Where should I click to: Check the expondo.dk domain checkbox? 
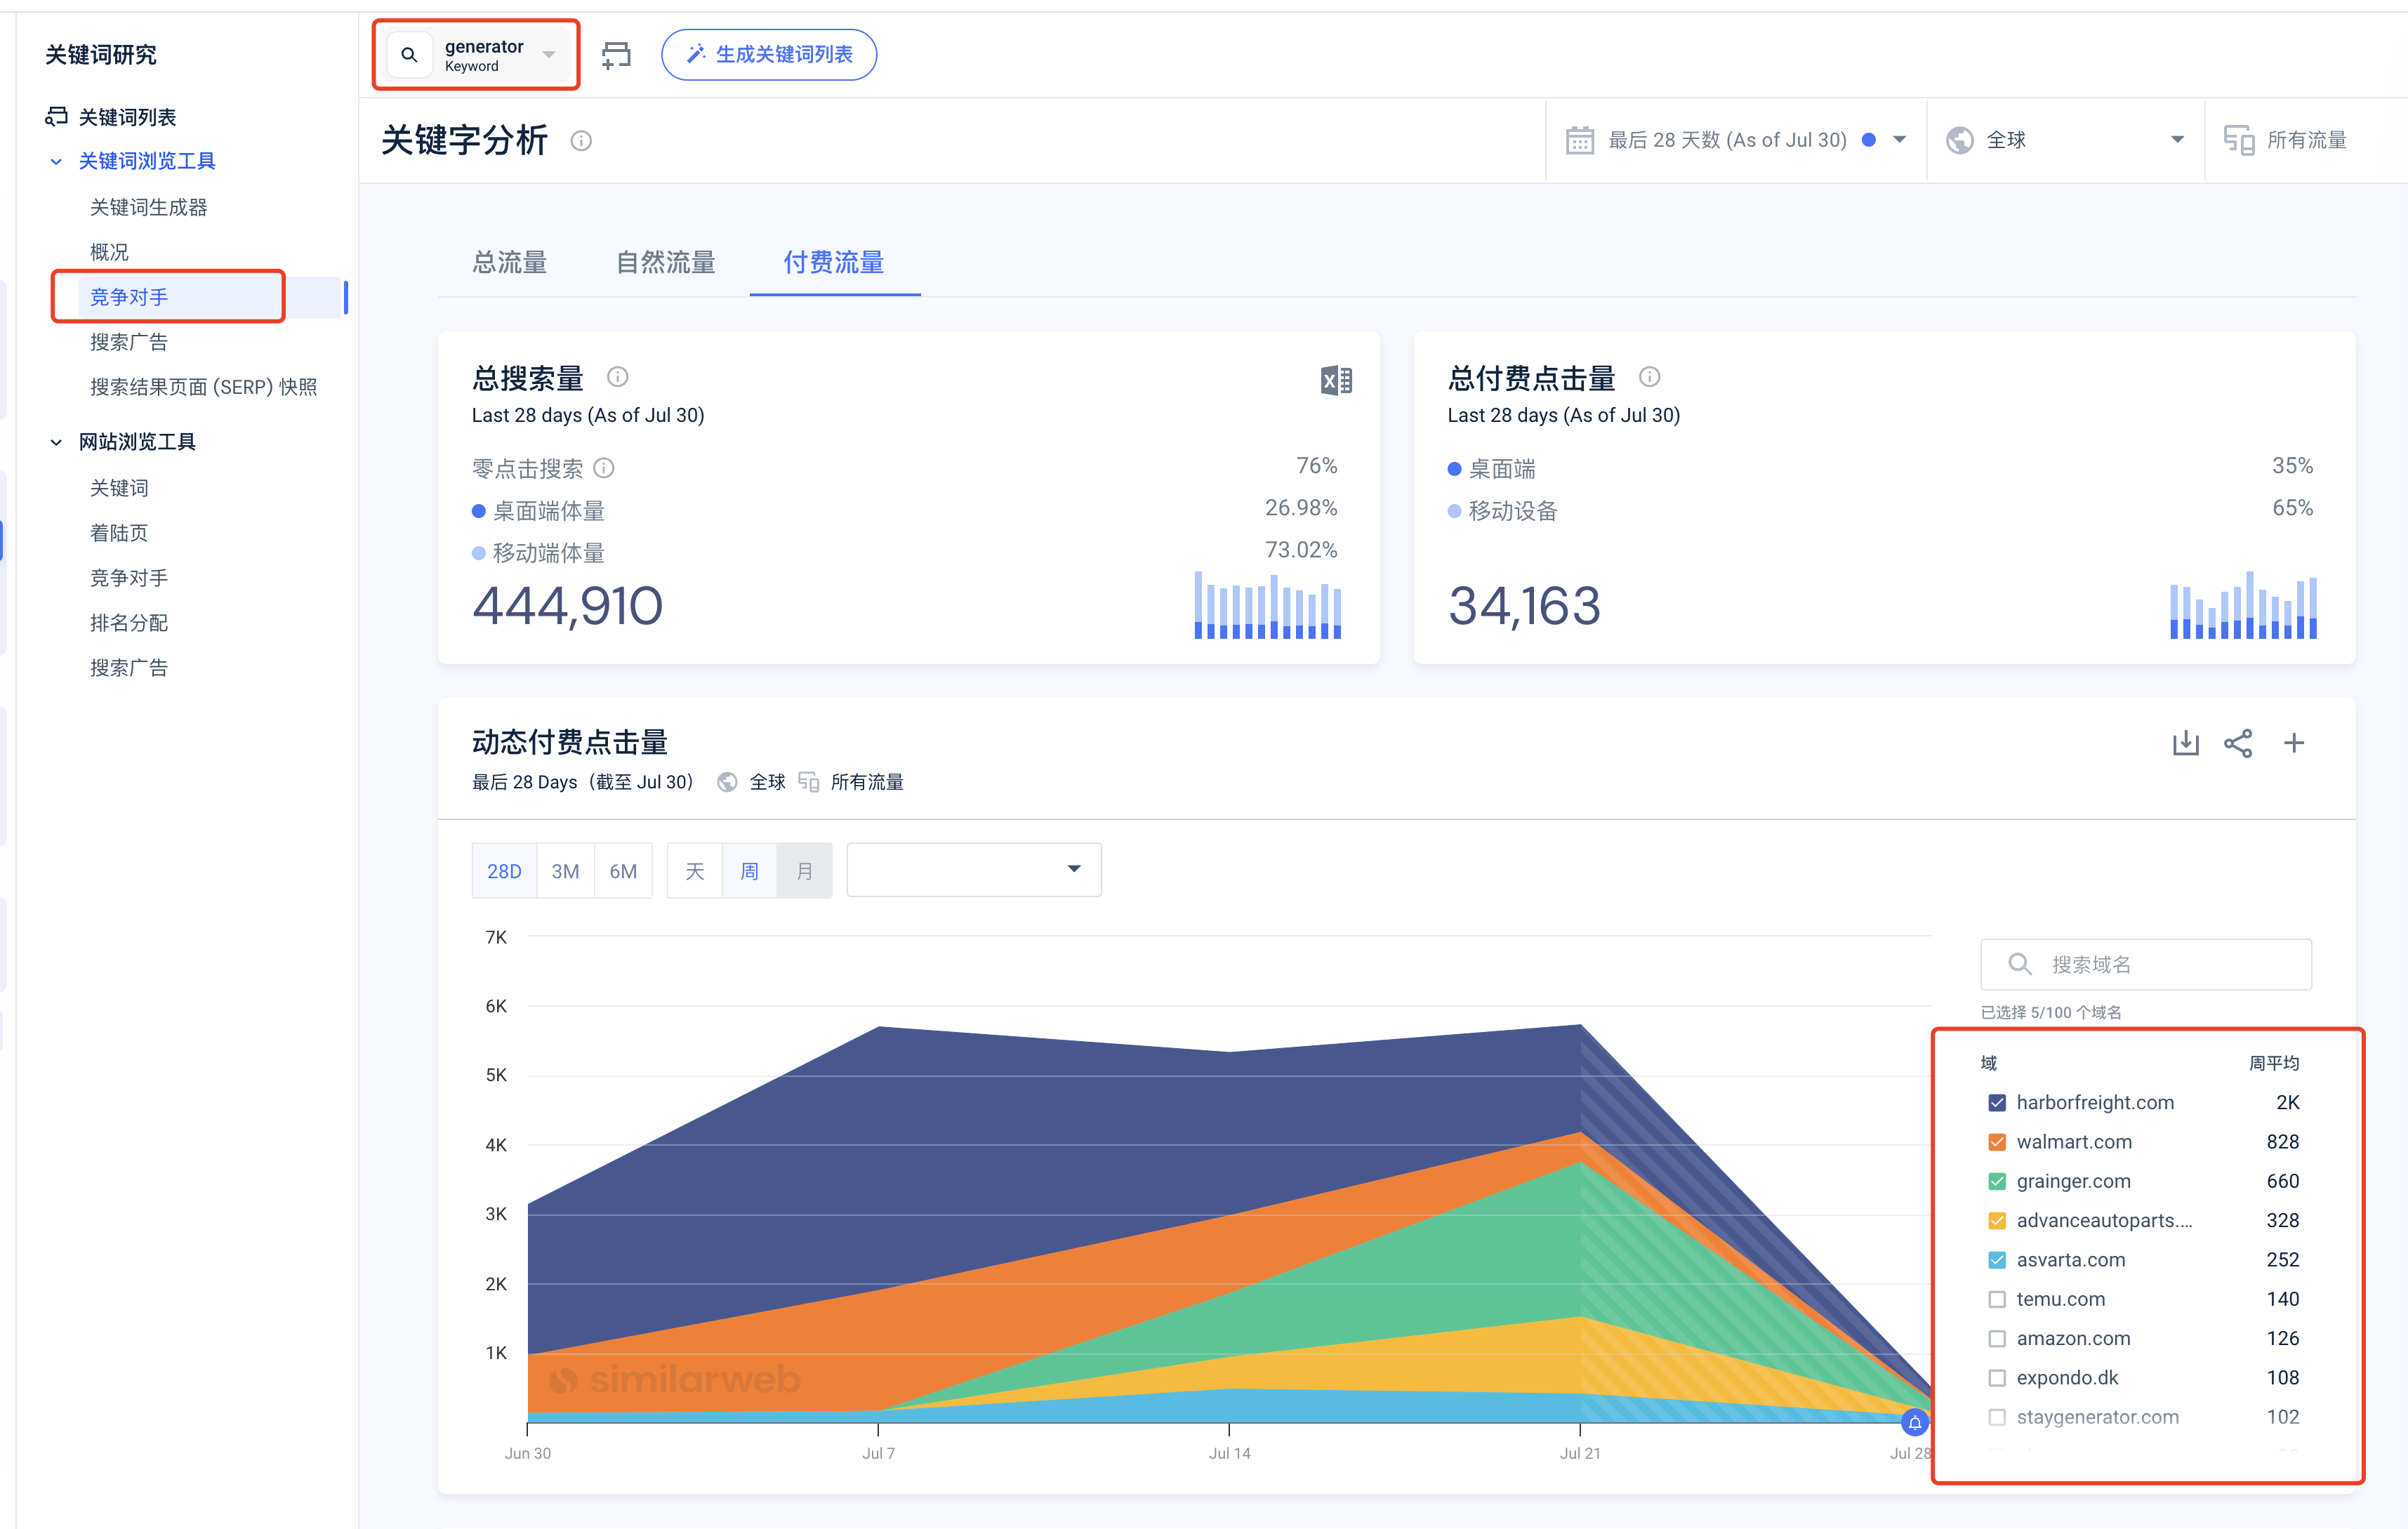1997,1378
